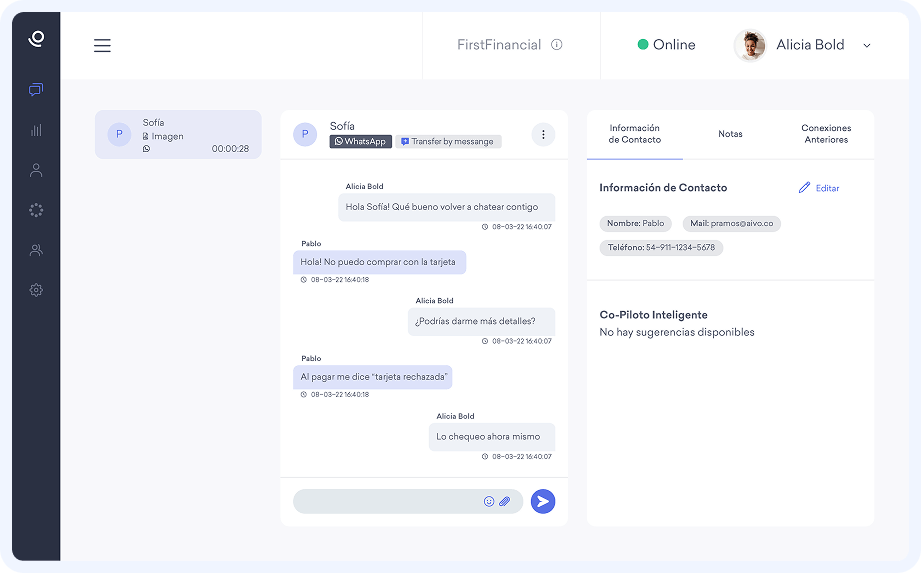Screen dimensions: 921x573
Task: Open the chat three-dot options menu
Action: click(x=543, y=134)
